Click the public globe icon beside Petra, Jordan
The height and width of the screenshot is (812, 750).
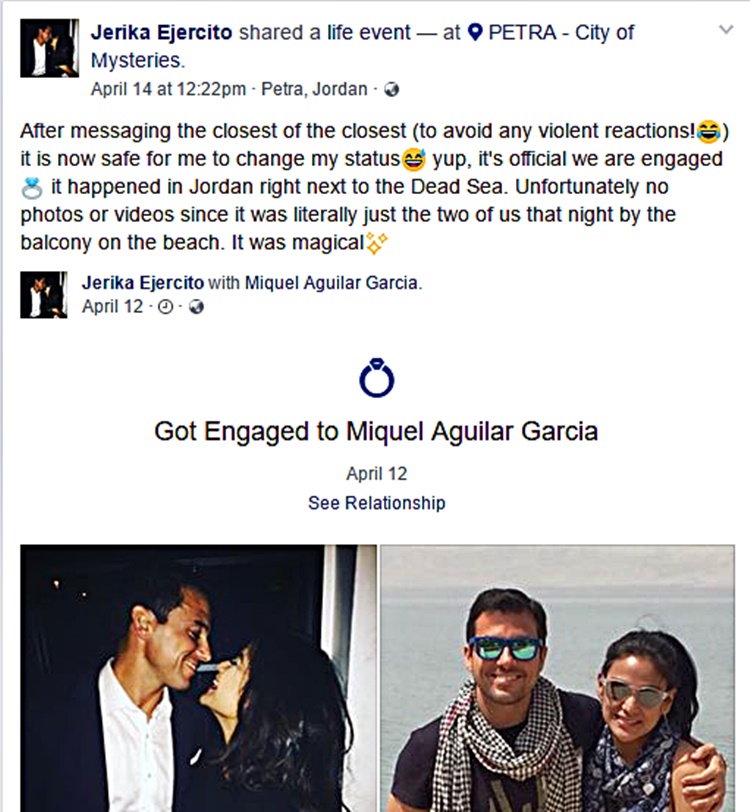coord(392,90)
